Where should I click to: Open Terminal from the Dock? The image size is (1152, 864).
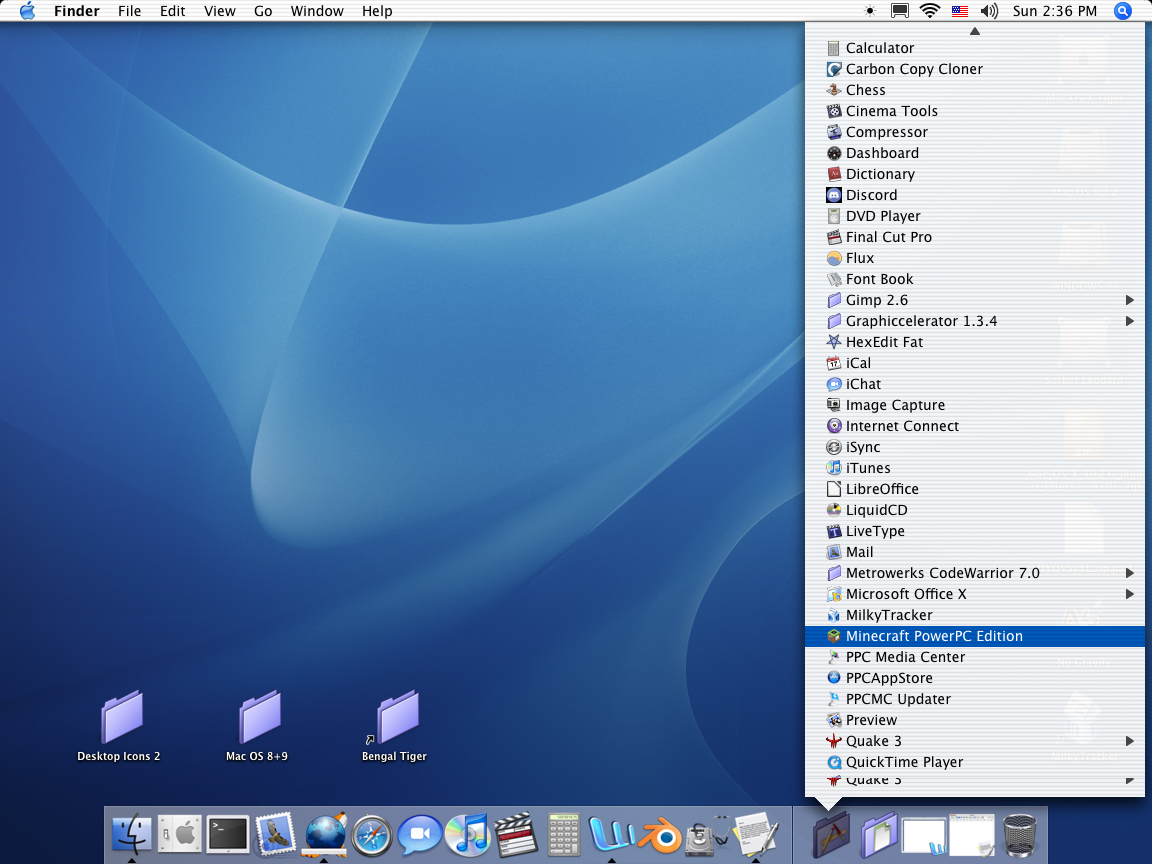point(227,834)
